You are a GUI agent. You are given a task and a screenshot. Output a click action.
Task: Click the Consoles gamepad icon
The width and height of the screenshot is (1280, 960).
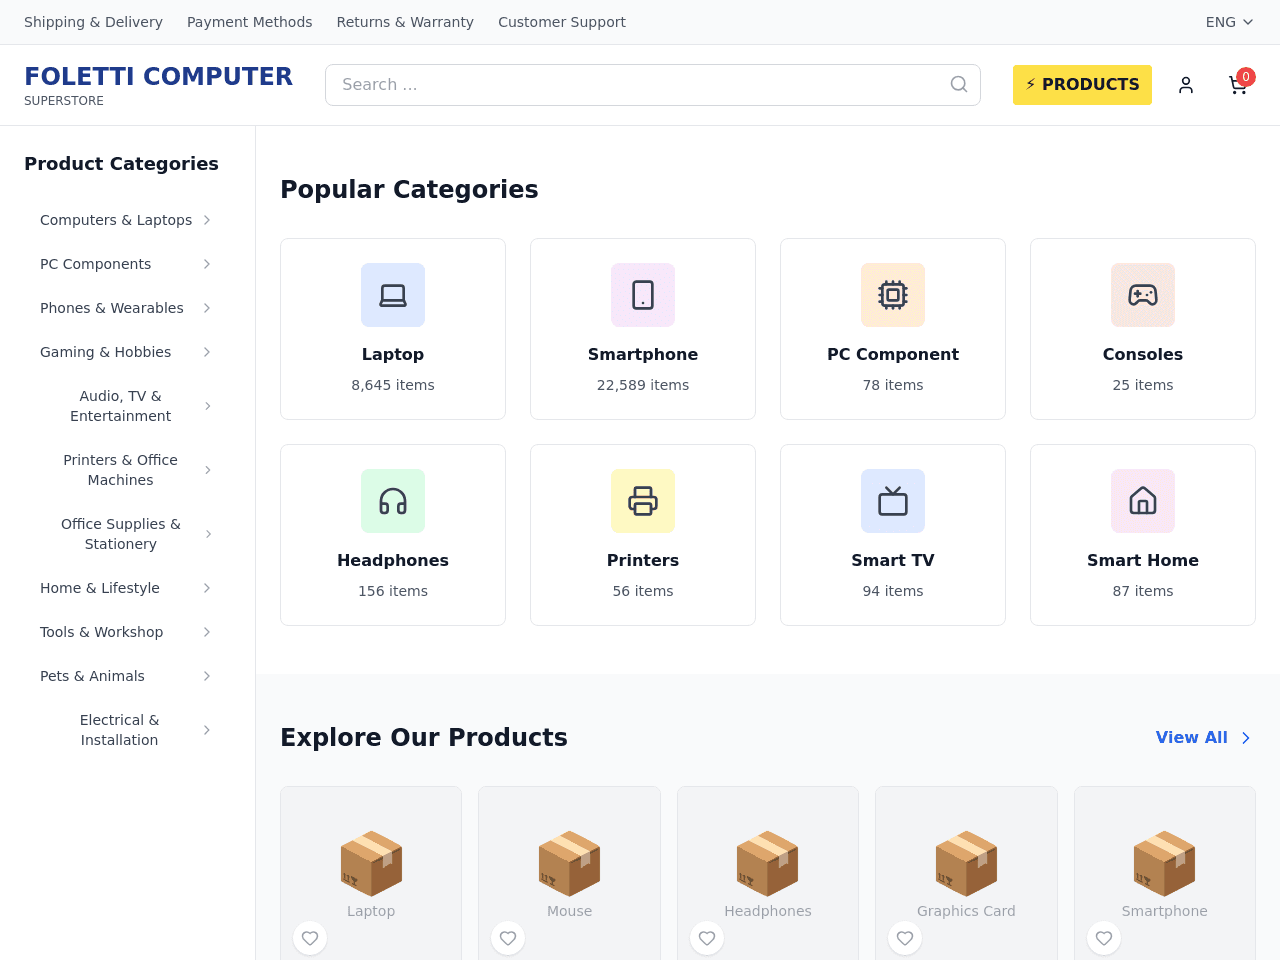[x=1143, y=295]
